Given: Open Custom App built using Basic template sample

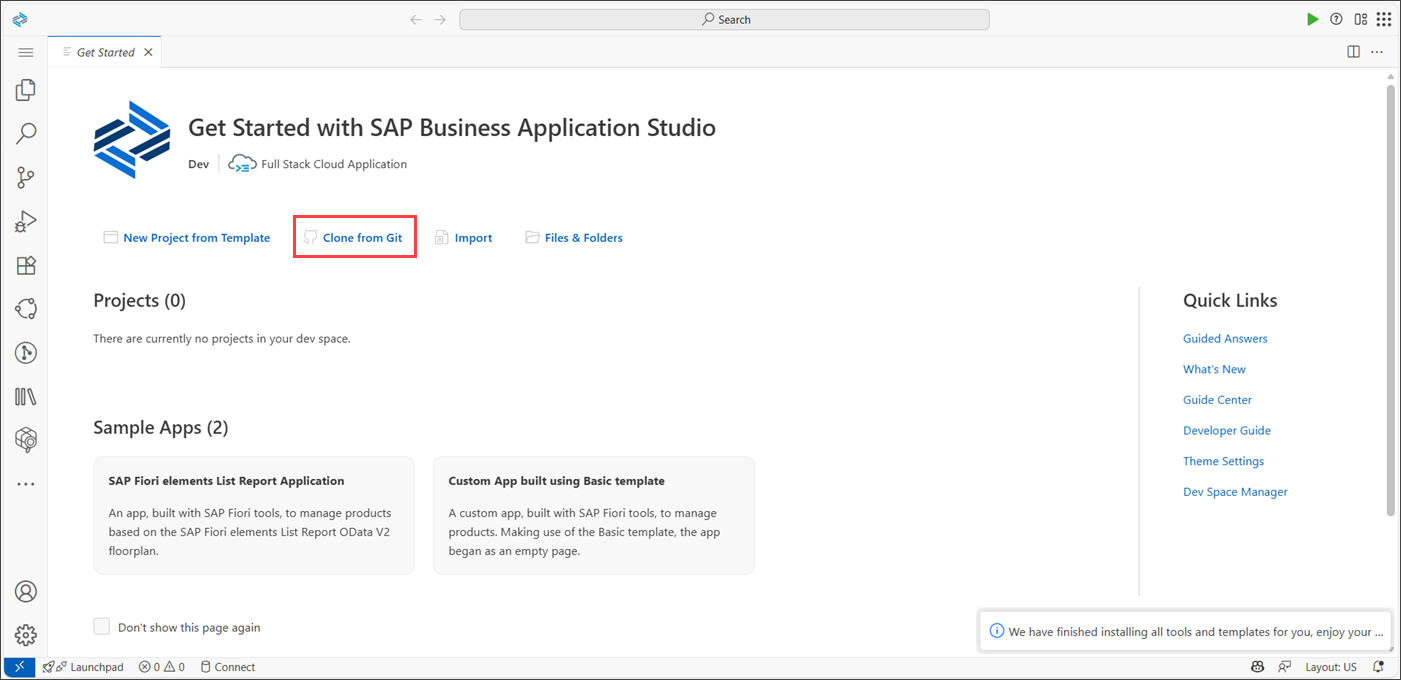Looking at the screenshot, I should pyautogui.click(x=594, y=516).
